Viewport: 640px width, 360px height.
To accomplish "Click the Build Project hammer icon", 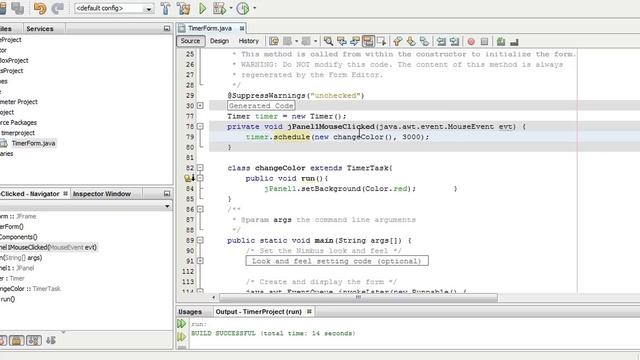I will point(165,8).
